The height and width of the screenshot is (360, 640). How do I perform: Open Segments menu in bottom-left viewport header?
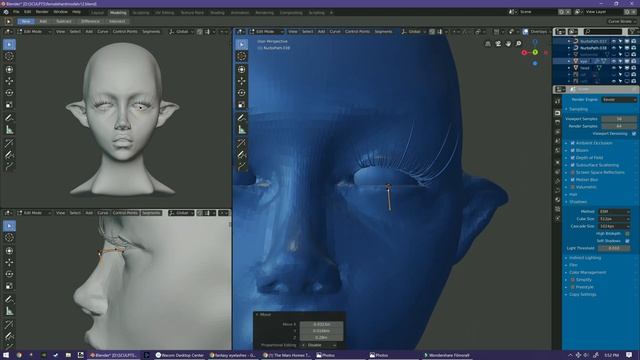coord(151,213)
